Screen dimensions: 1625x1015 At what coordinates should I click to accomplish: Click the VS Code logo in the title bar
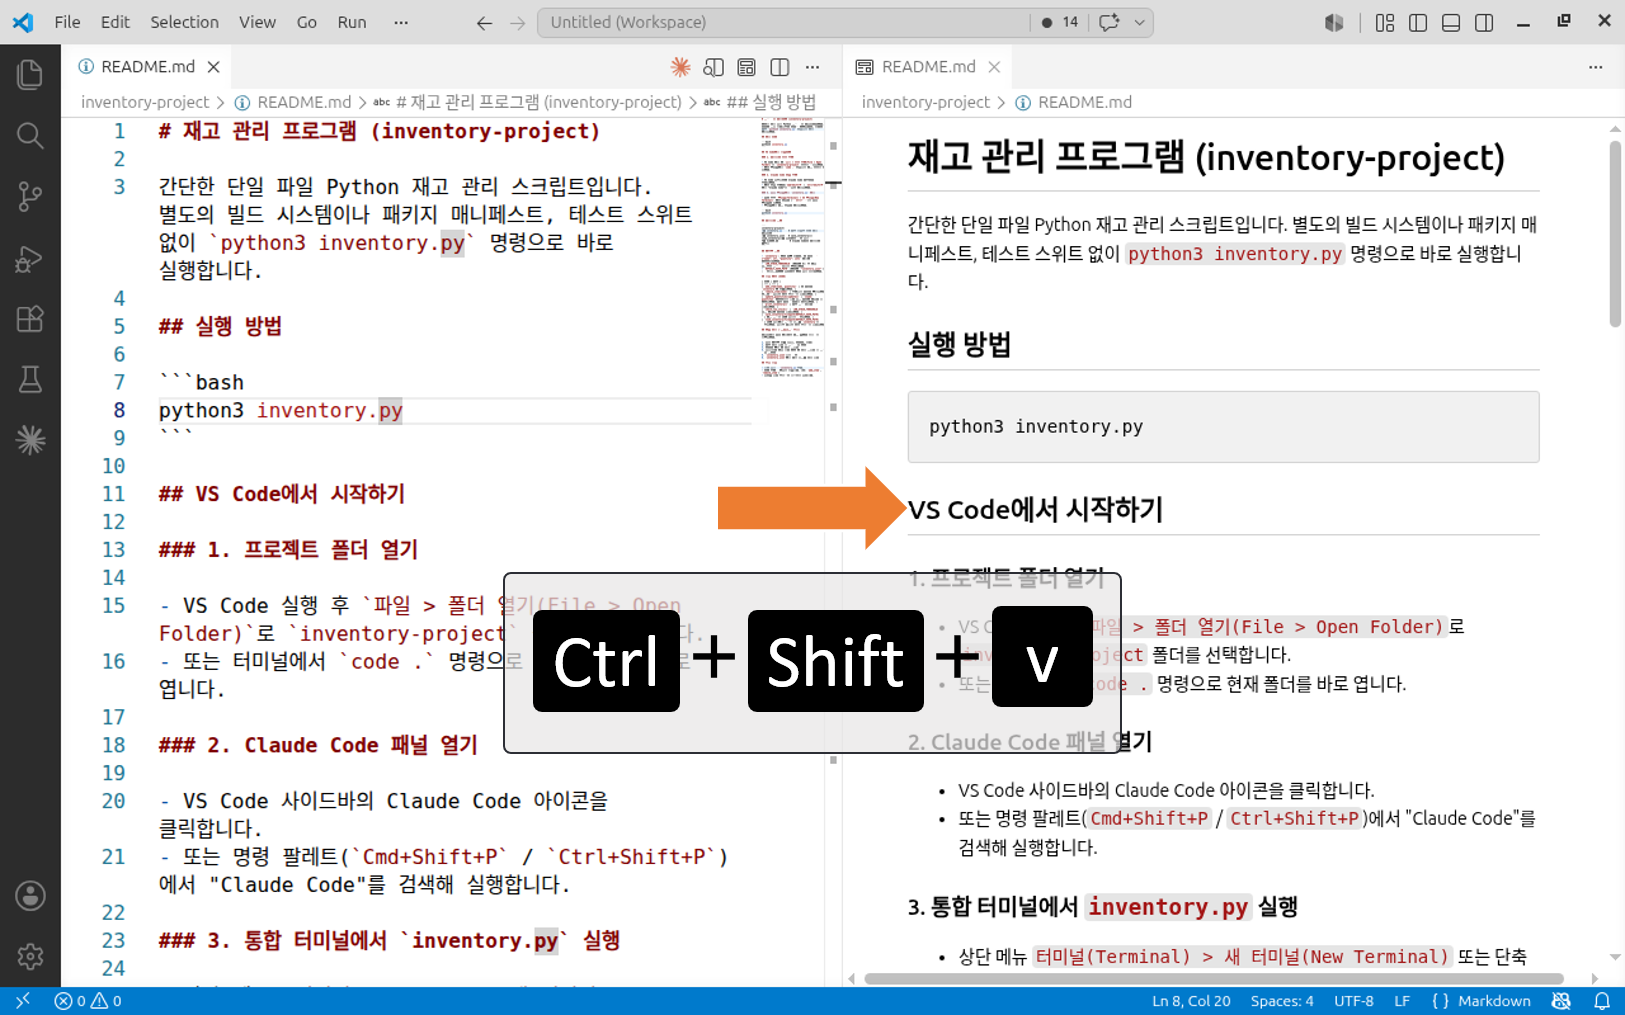pyautogui.click(x=22, y=22)
